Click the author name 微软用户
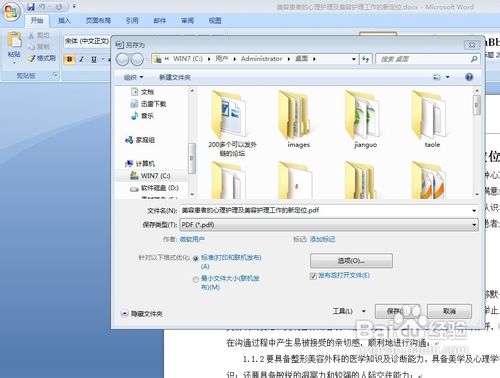The height and width of the screenshot is (378, 500). (192, 239)
